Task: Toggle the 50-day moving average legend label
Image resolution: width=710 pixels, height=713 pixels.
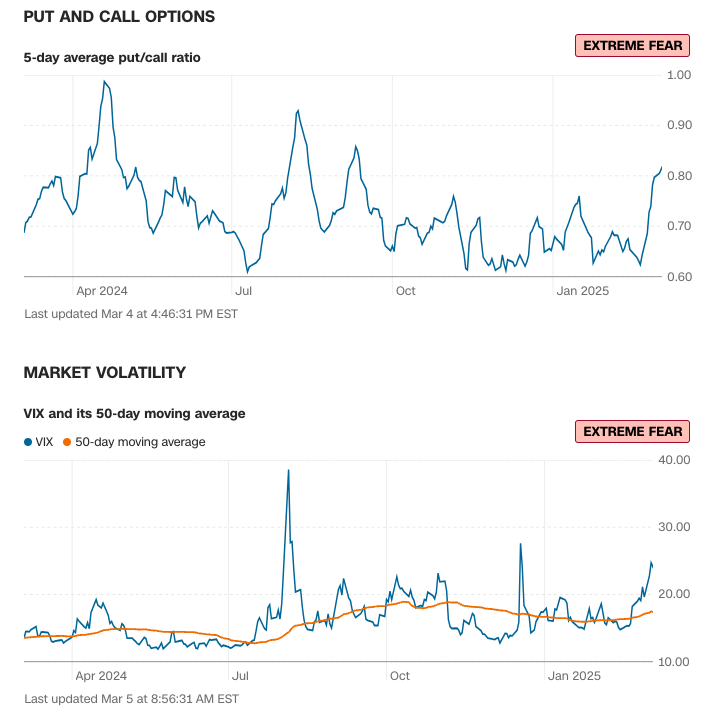Action: tap(140, 442)
